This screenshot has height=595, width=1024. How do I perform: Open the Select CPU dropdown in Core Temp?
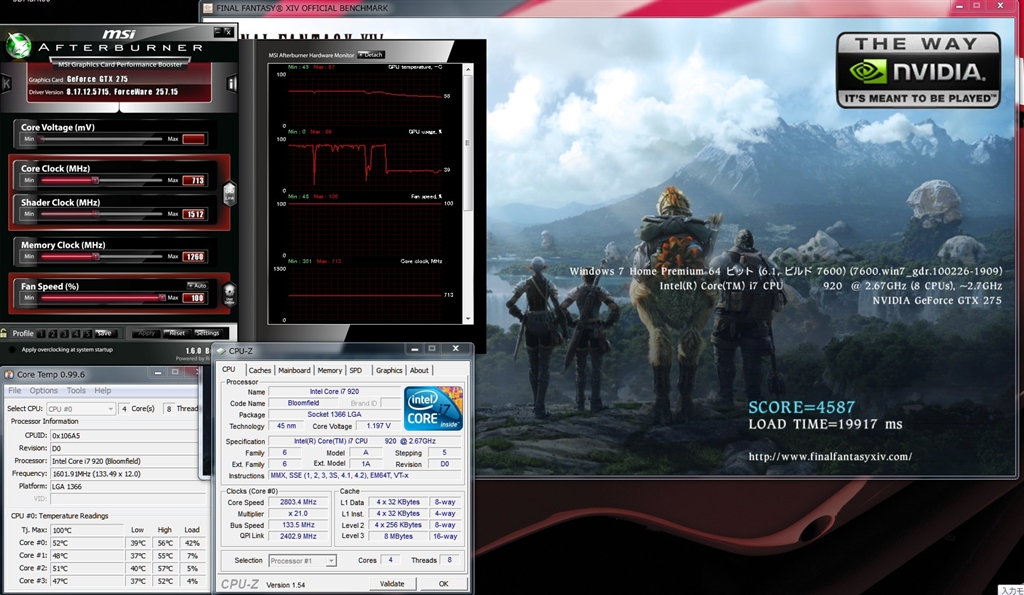point(81,408)
